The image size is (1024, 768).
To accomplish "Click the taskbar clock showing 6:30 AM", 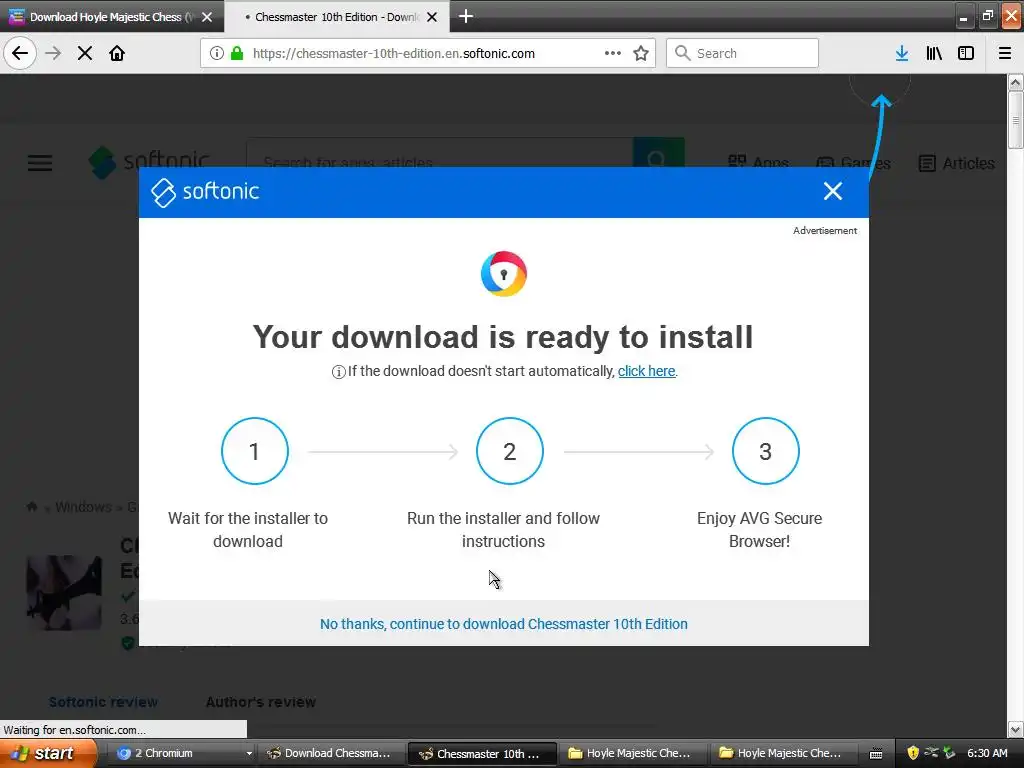I will (x=987, y=753).
